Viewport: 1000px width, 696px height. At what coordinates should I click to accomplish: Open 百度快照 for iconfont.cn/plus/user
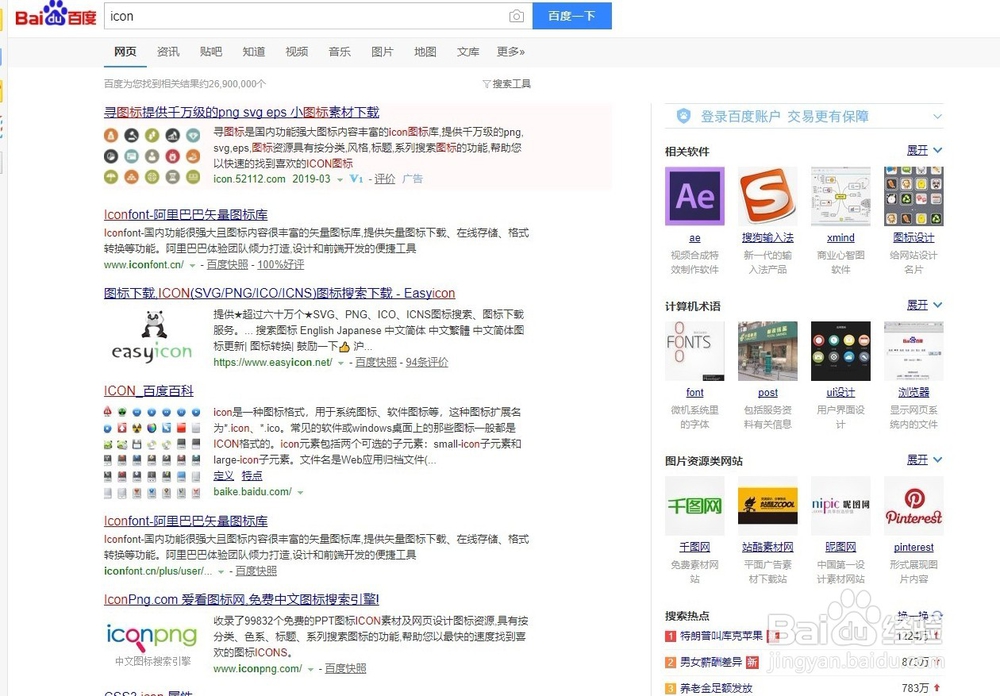point(256,571)
